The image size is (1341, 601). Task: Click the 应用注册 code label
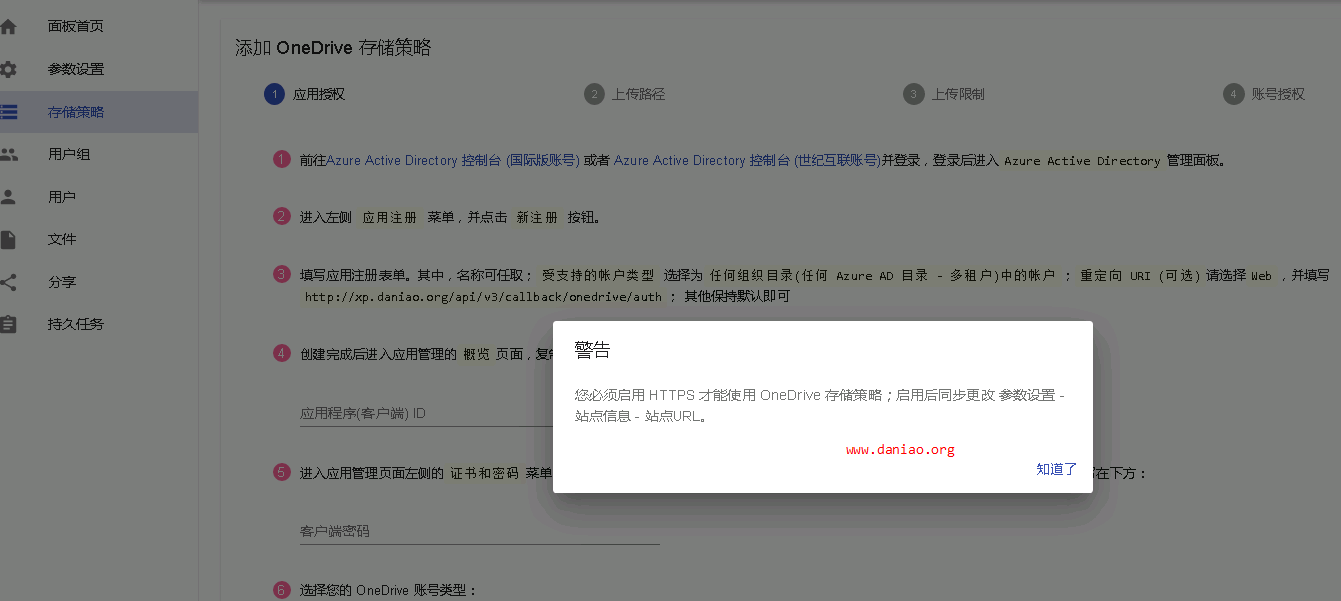[389, 218]
